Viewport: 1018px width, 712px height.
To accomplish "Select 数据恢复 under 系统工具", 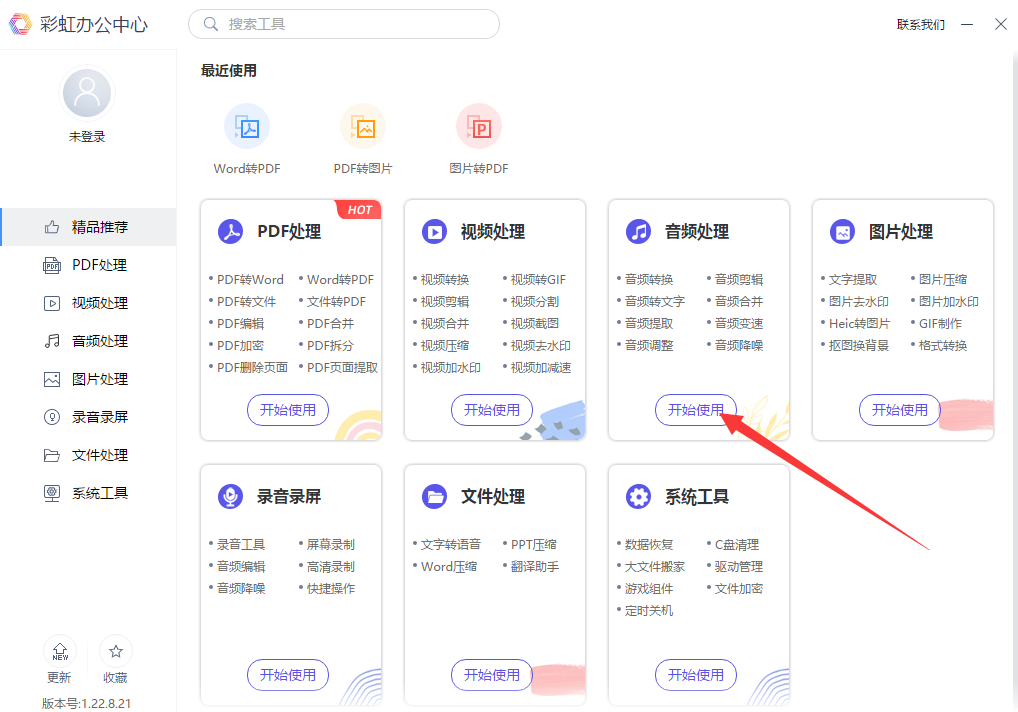I will pos(649,545).
